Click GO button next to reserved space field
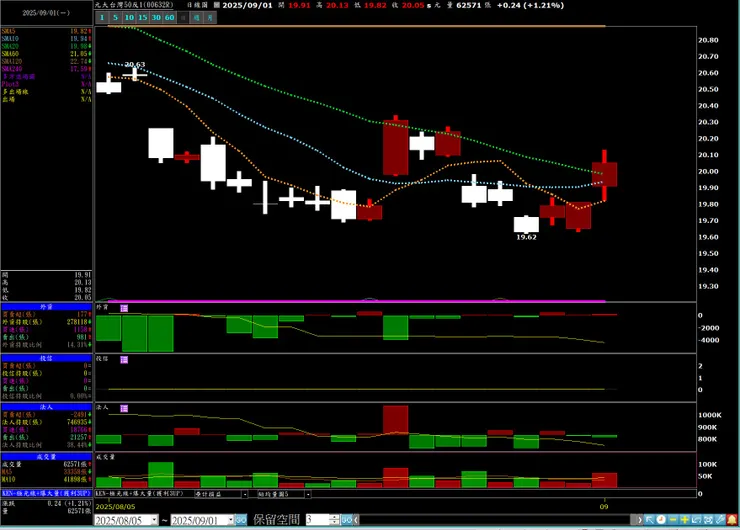740x530 pixels. pos(346,520)
